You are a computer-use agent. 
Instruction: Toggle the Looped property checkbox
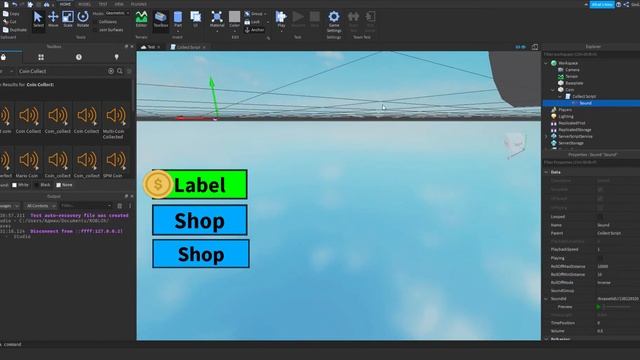click(x=600, y=217)
